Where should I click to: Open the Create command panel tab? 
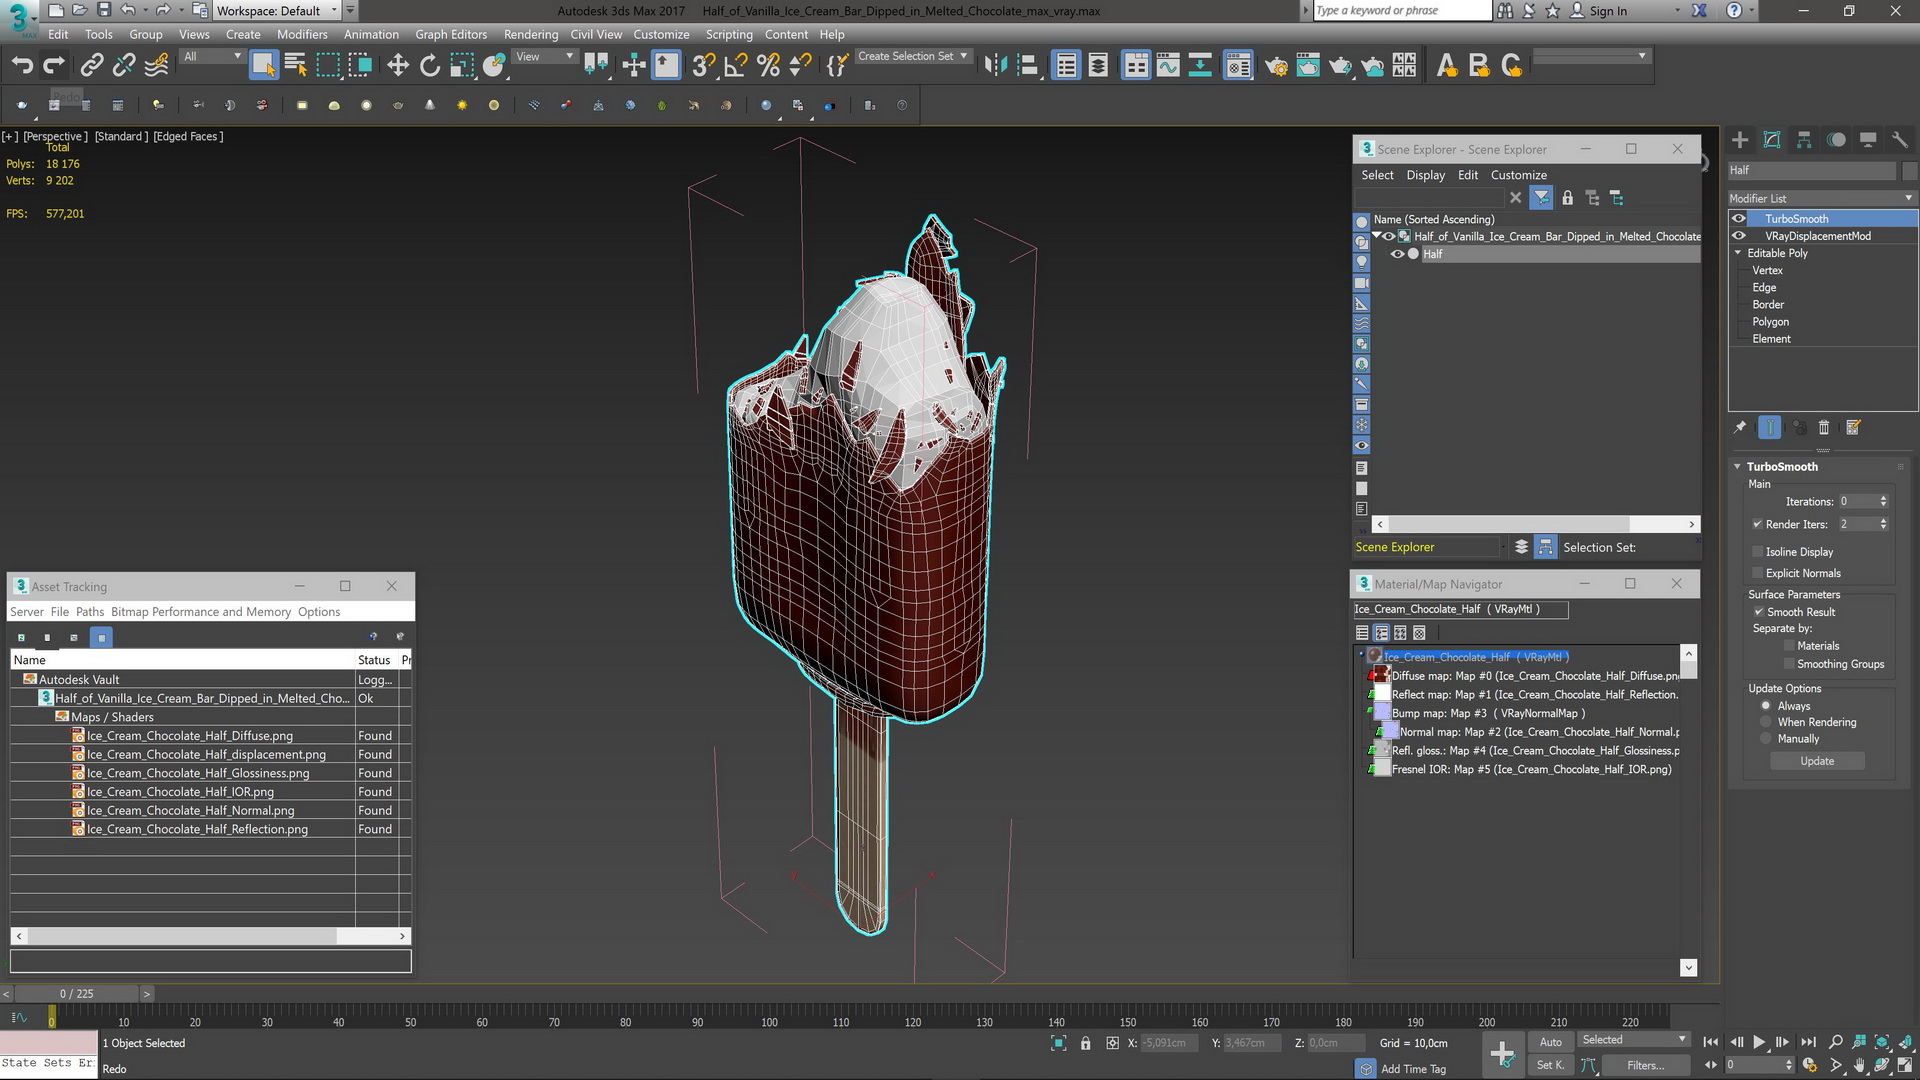[1740, 140]
